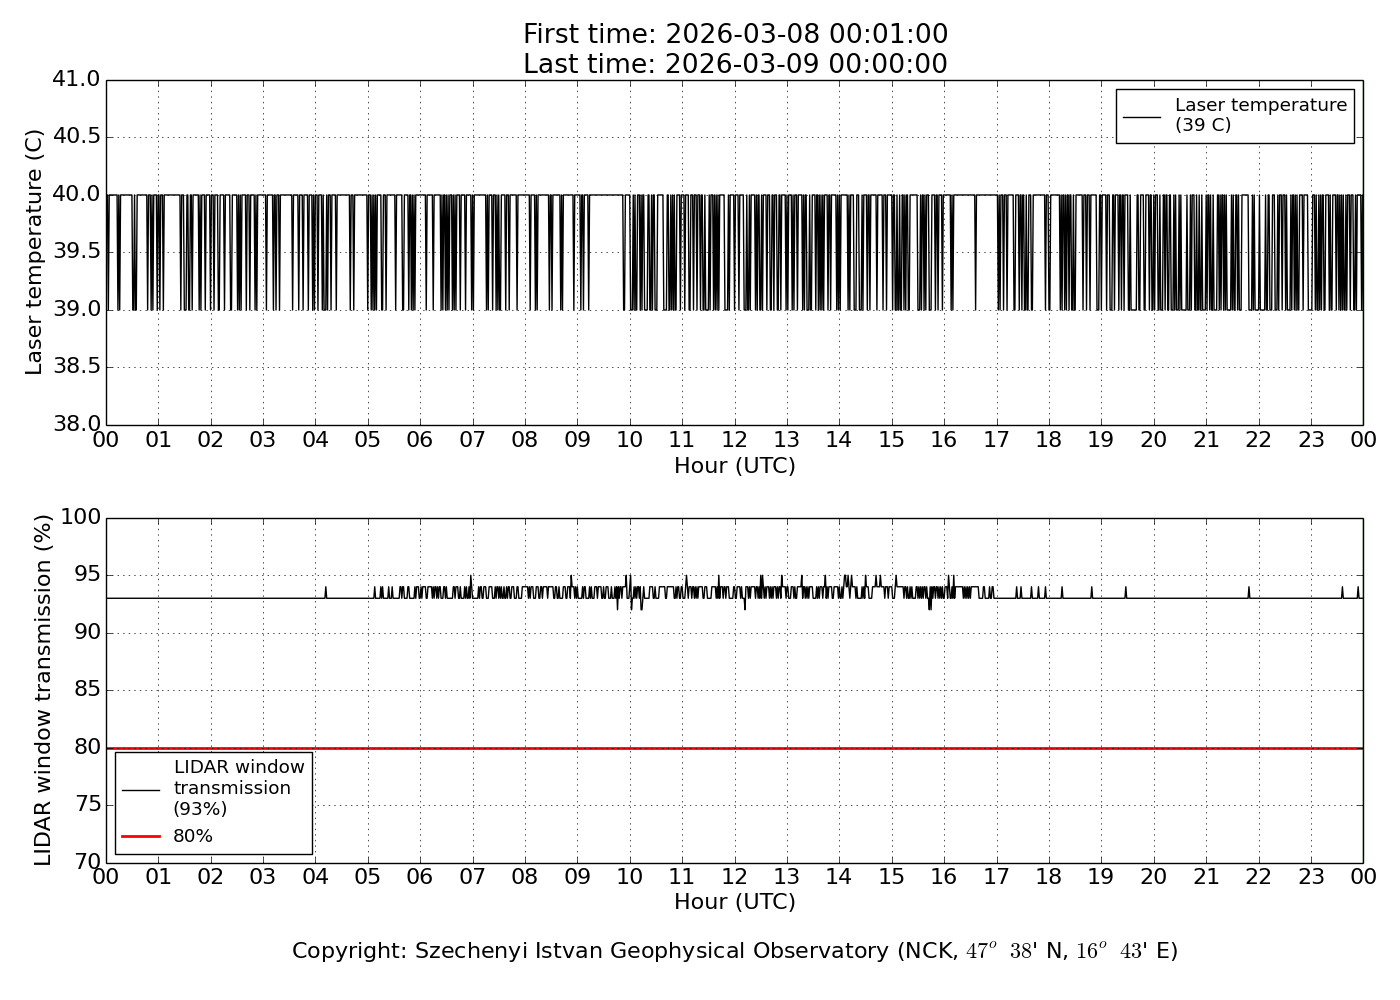The image size is (1400, 1000).
Task: Select the Laser temperature (39 C) legend entry
Action: 1260,115
